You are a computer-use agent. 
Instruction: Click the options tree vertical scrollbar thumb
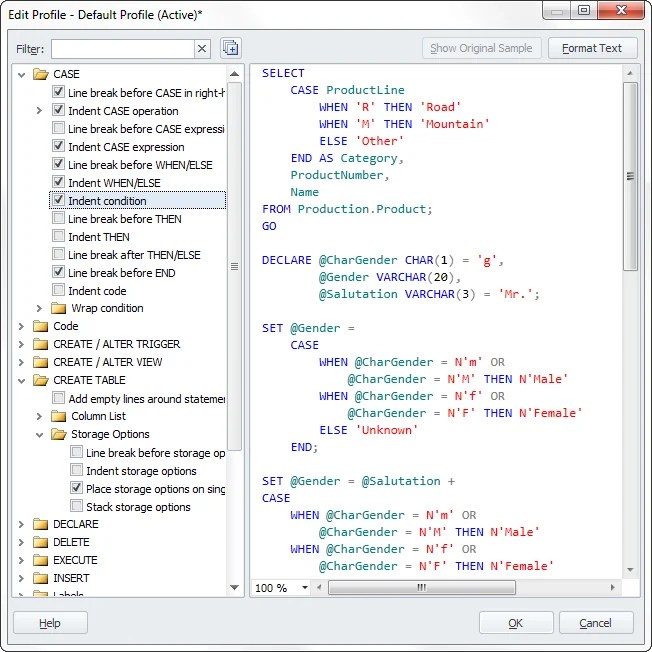[235, 266]
